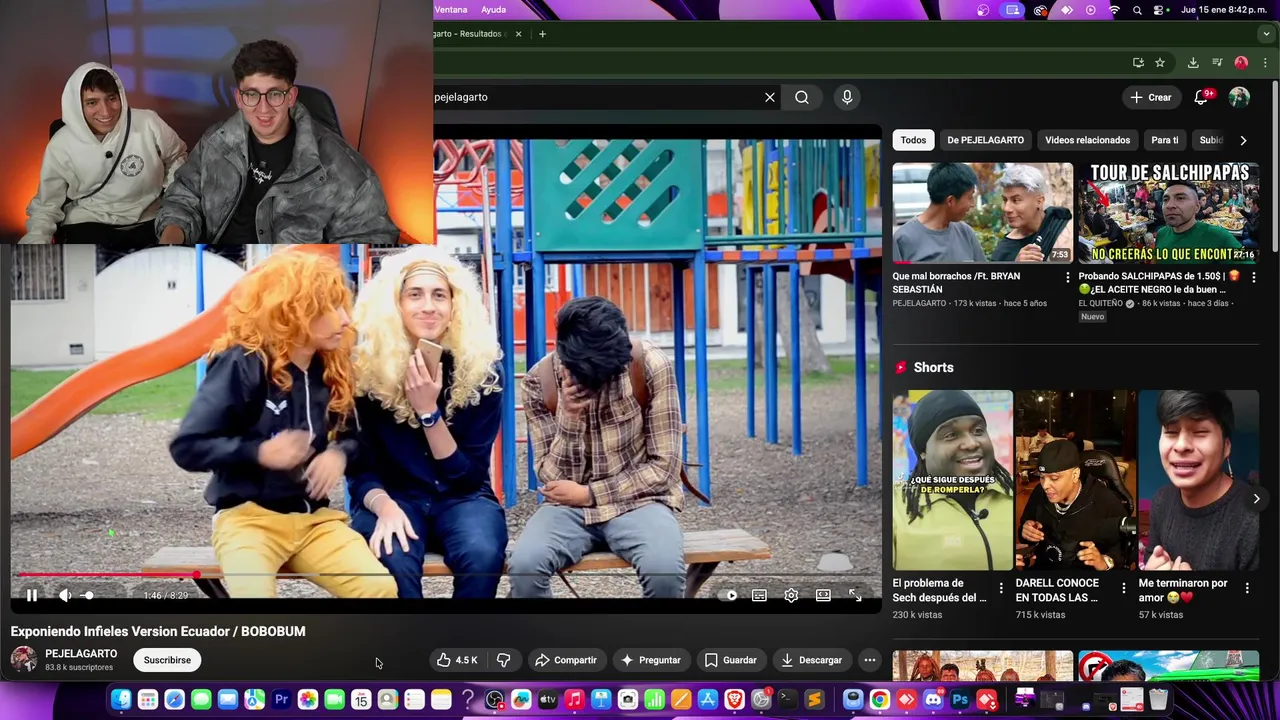Select the De PEJELAGARTO filter chip
This screenshot has height=720, width=1280.
tap(985, 140)
